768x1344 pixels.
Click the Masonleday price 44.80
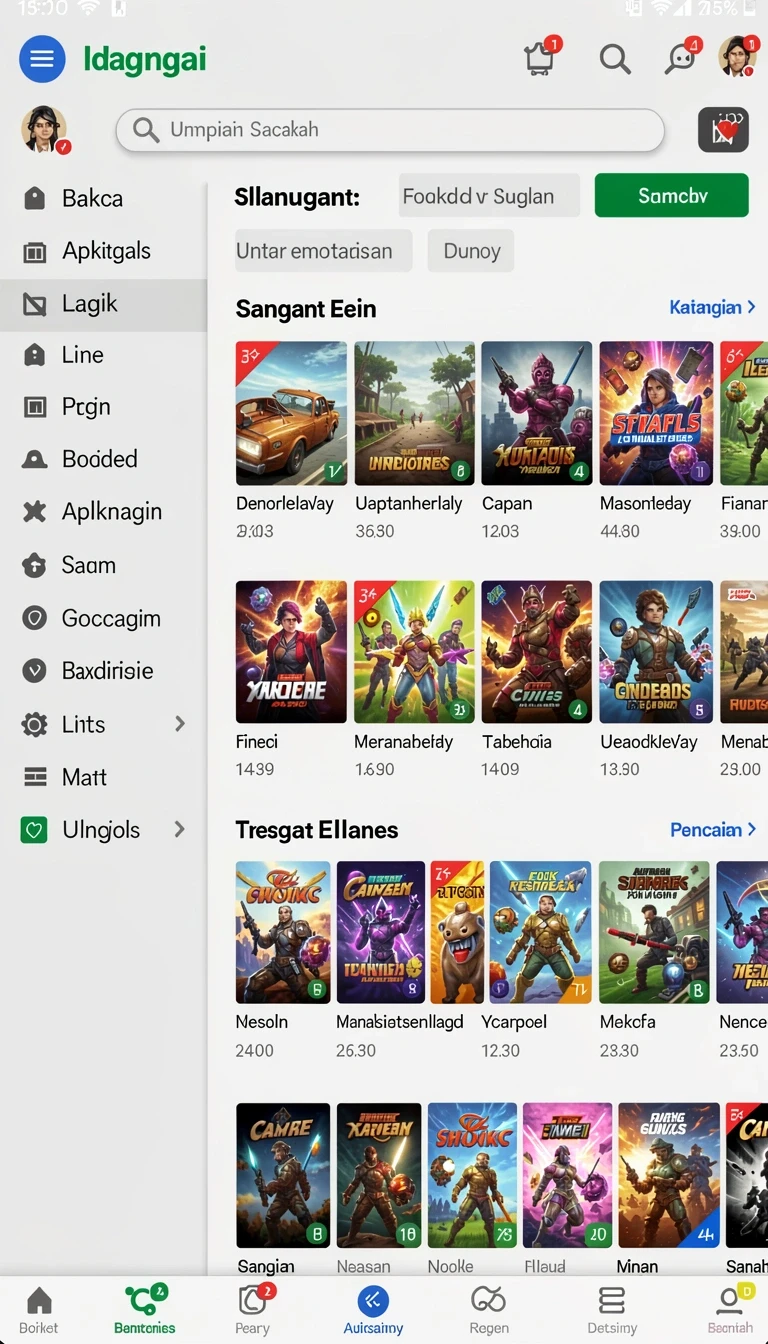[x=620, y=532]
